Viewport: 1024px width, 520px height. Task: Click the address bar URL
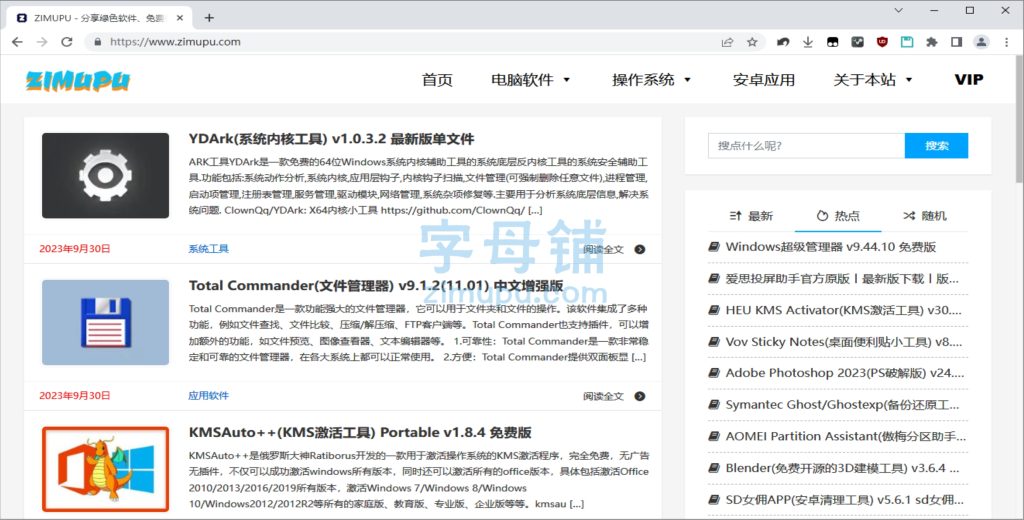point(175,42)
